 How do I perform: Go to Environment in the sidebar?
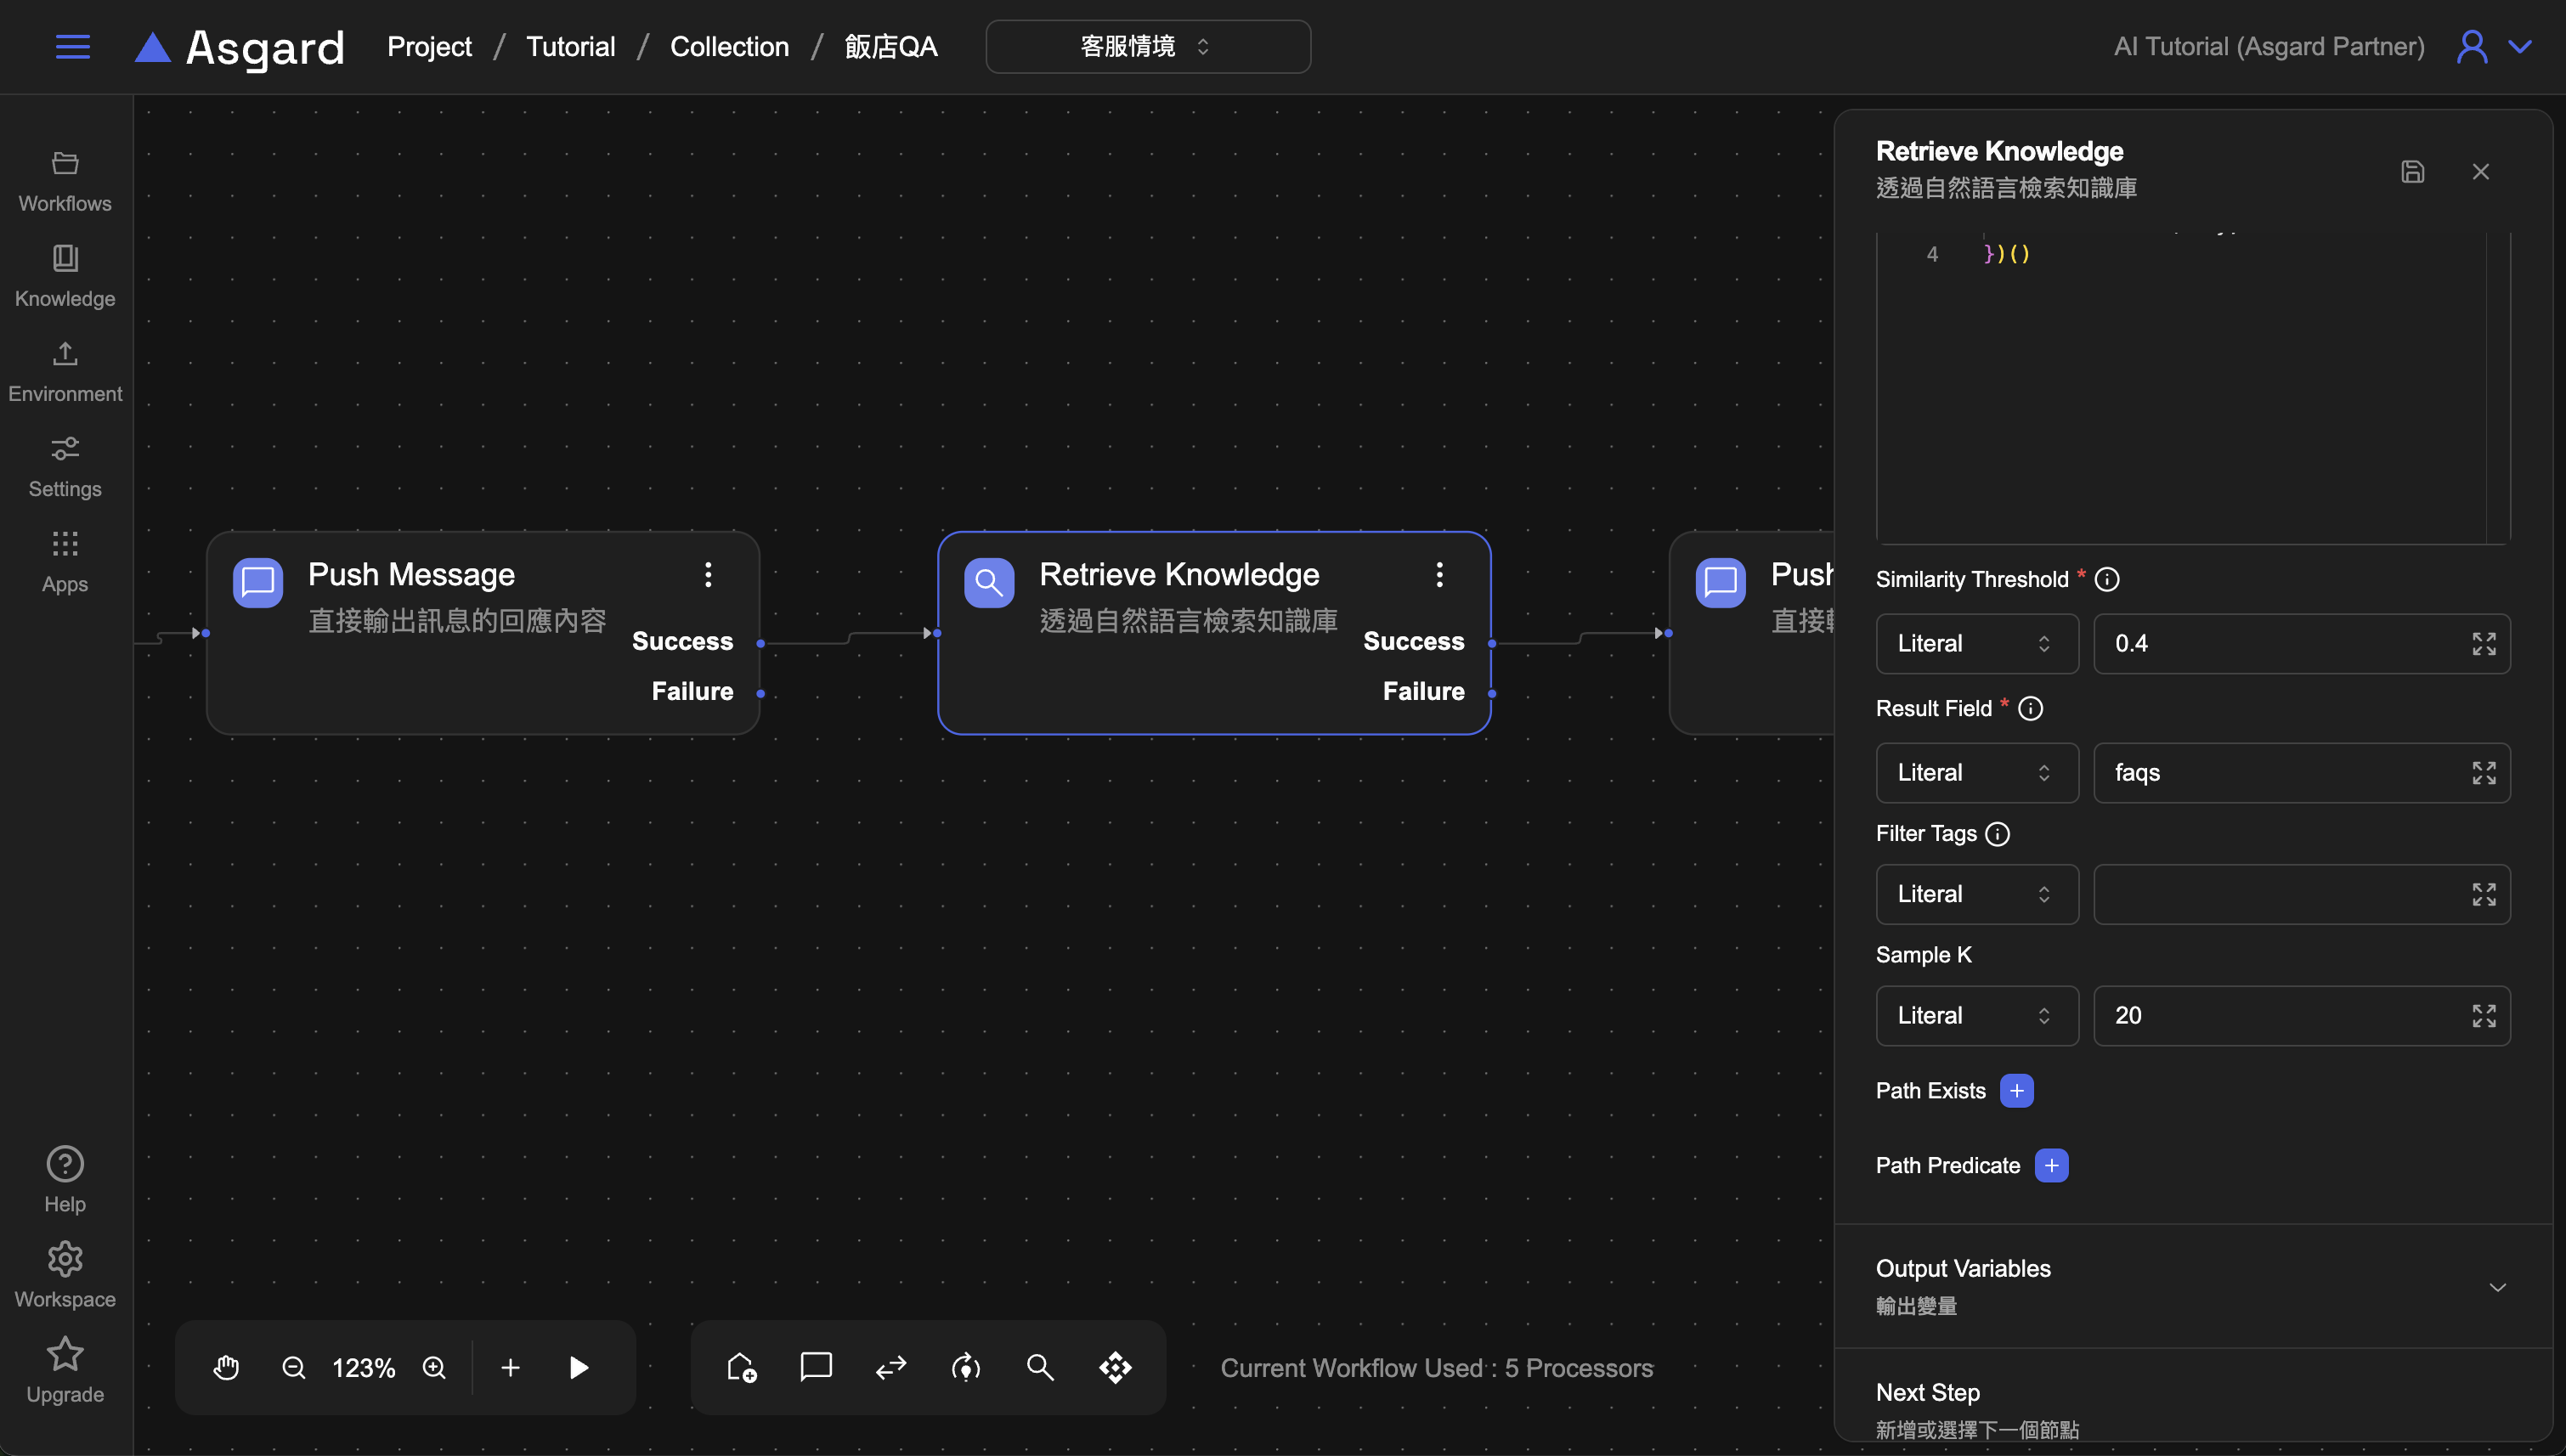65,370
